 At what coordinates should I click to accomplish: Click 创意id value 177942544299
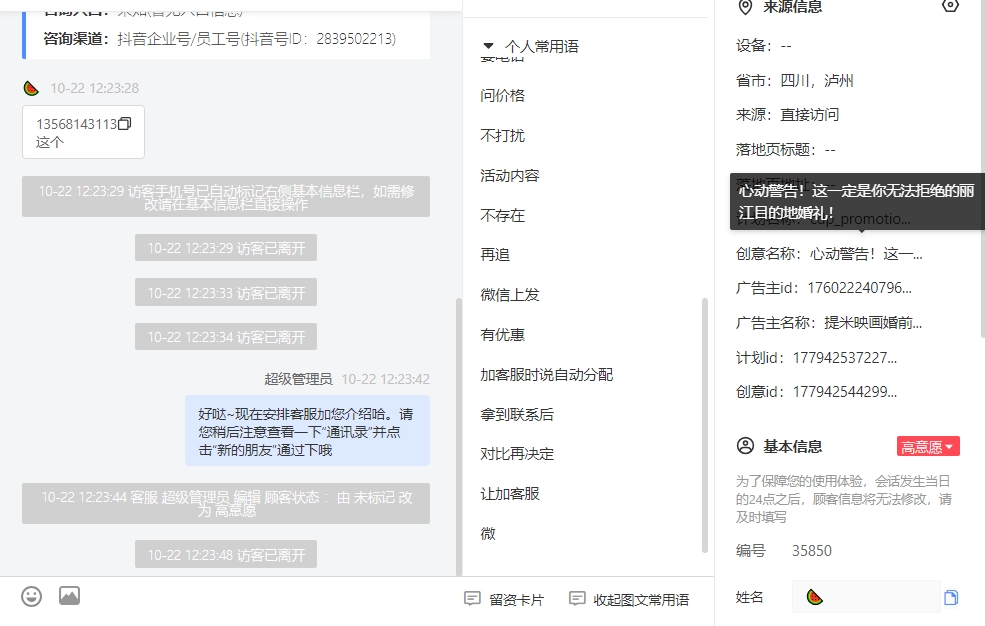click(845, 392)
